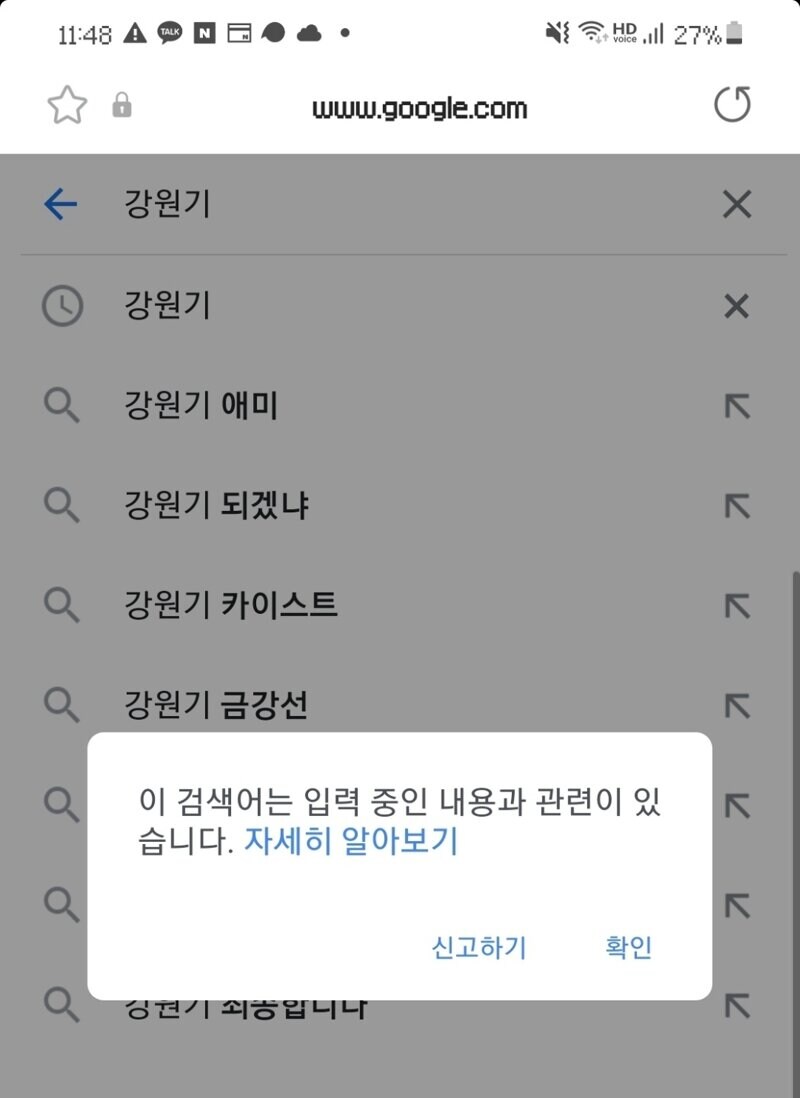Clear the search field with X
This screenshot has height=1098, width=800.
pos(736,204)
